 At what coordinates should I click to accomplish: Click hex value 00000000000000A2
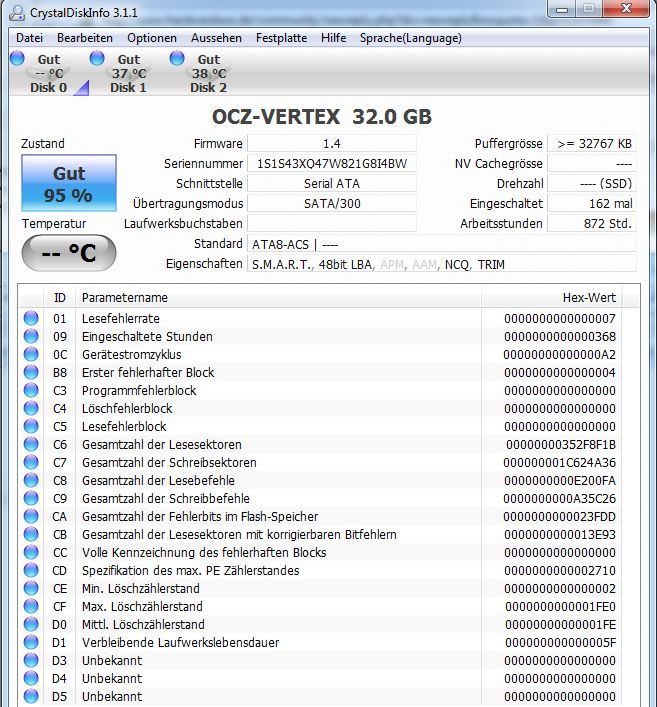coord(560,355)
